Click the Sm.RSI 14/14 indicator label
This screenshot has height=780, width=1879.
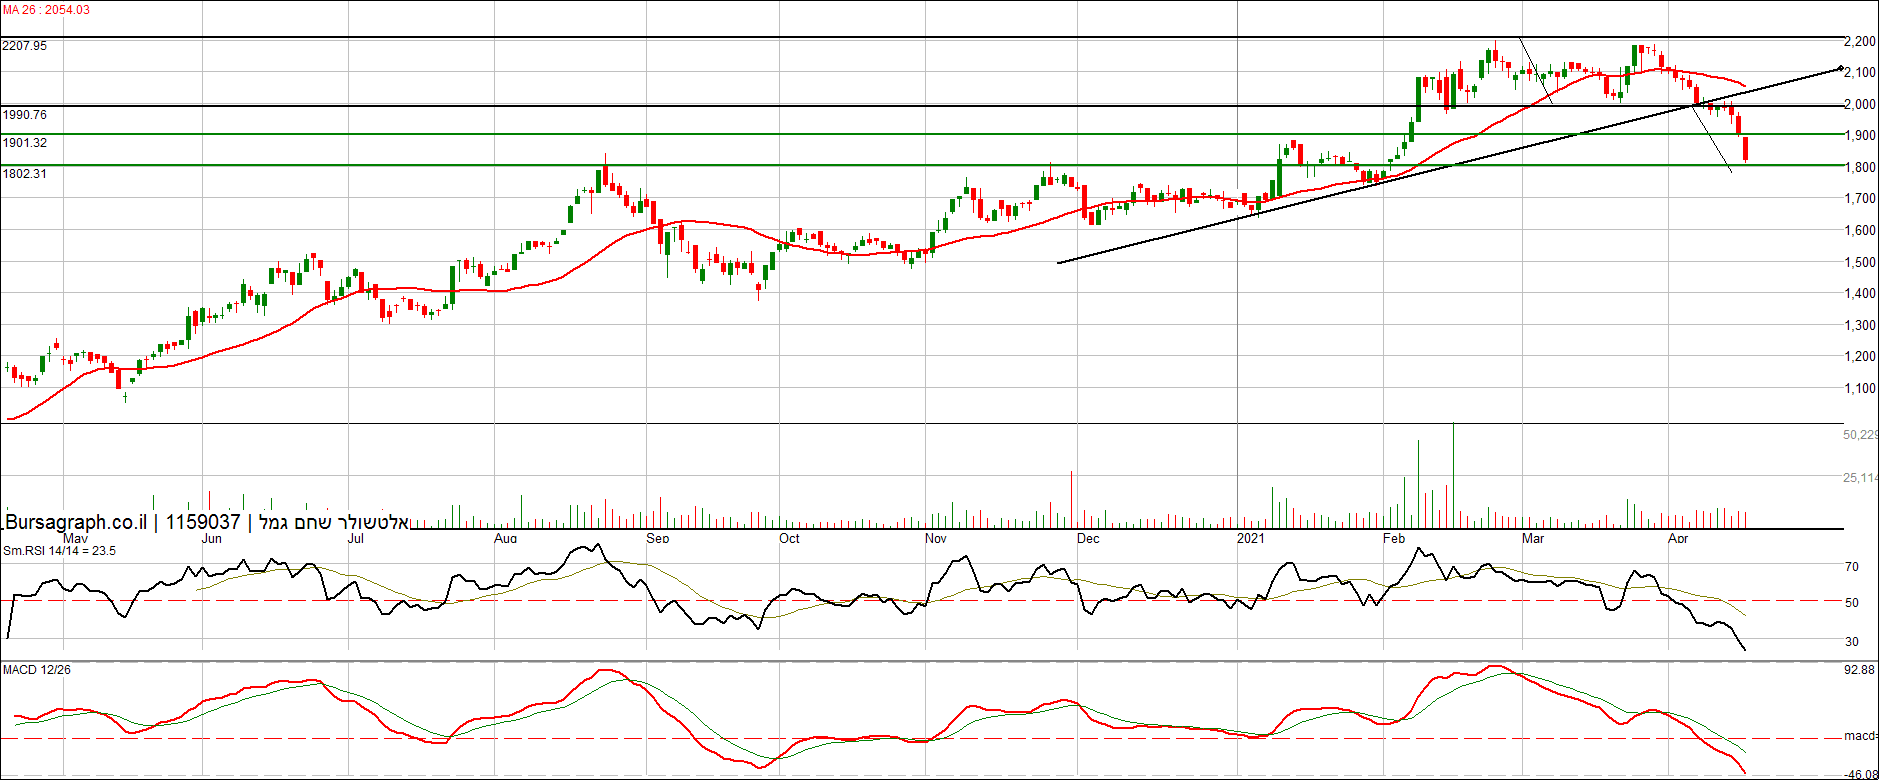(59, 551)
